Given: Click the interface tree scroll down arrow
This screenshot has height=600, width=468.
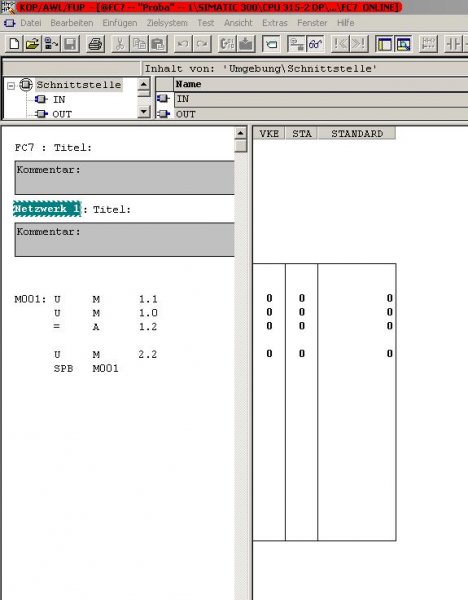Looking at the screenshot, I should tap(143, 112).
